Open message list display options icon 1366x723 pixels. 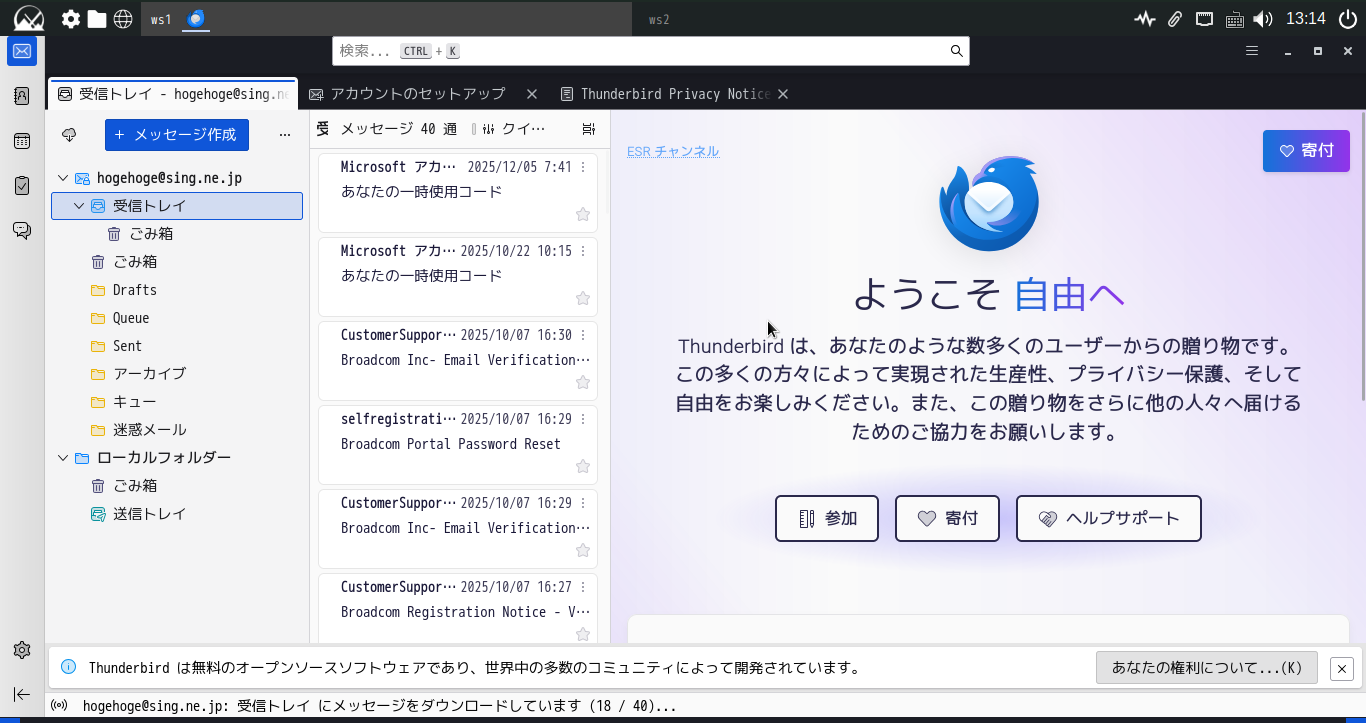click(x=589, y=129)
